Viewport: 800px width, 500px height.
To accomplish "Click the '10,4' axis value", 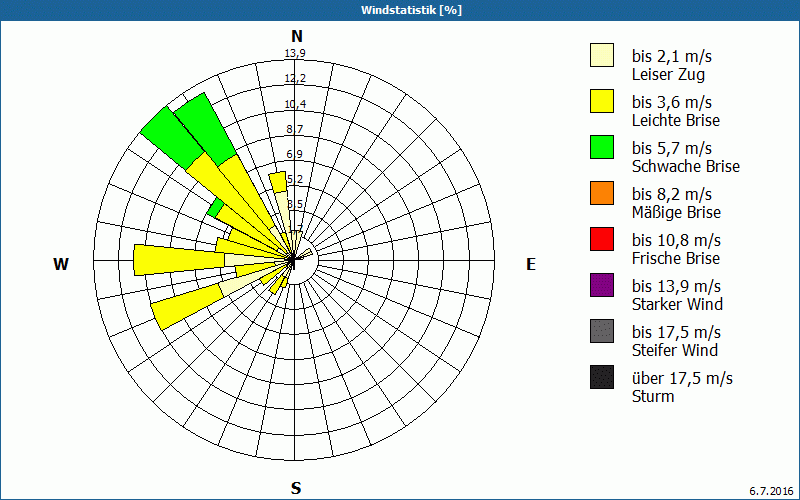I will coord(295,104).
